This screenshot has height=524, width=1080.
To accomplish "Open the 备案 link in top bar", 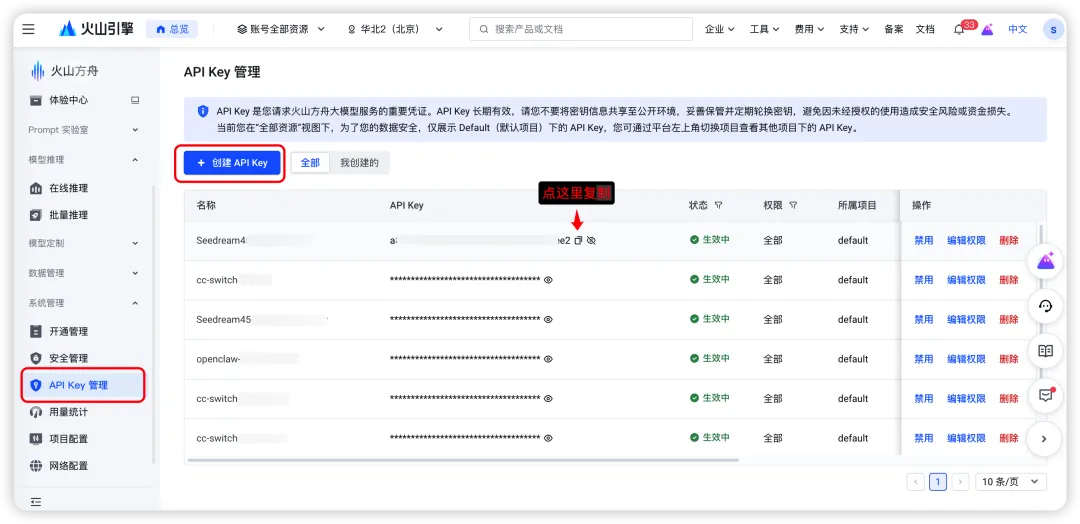I will click(x=893, y=29).
